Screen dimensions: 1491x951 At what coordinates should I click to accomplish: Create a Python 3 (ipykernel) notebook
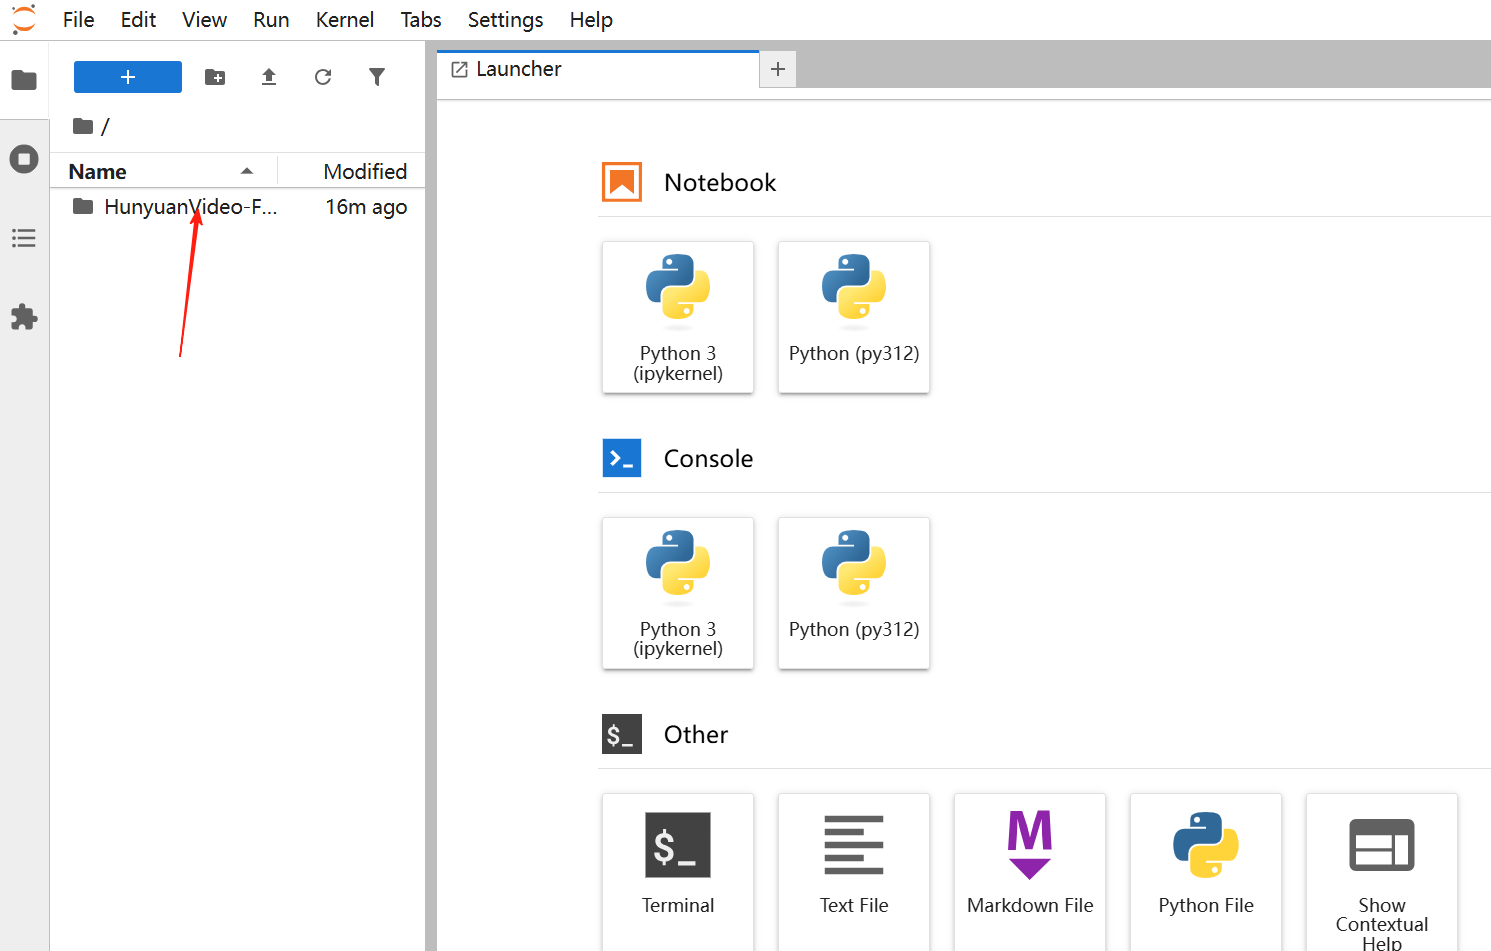tap(678, 317)
